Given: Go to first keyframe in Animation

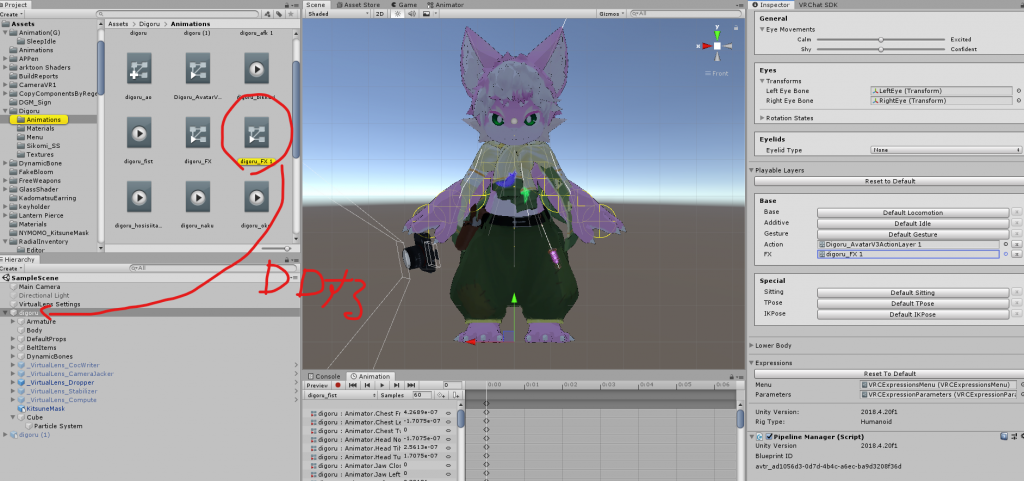Looking at the screenshot, I should (353, 386).
